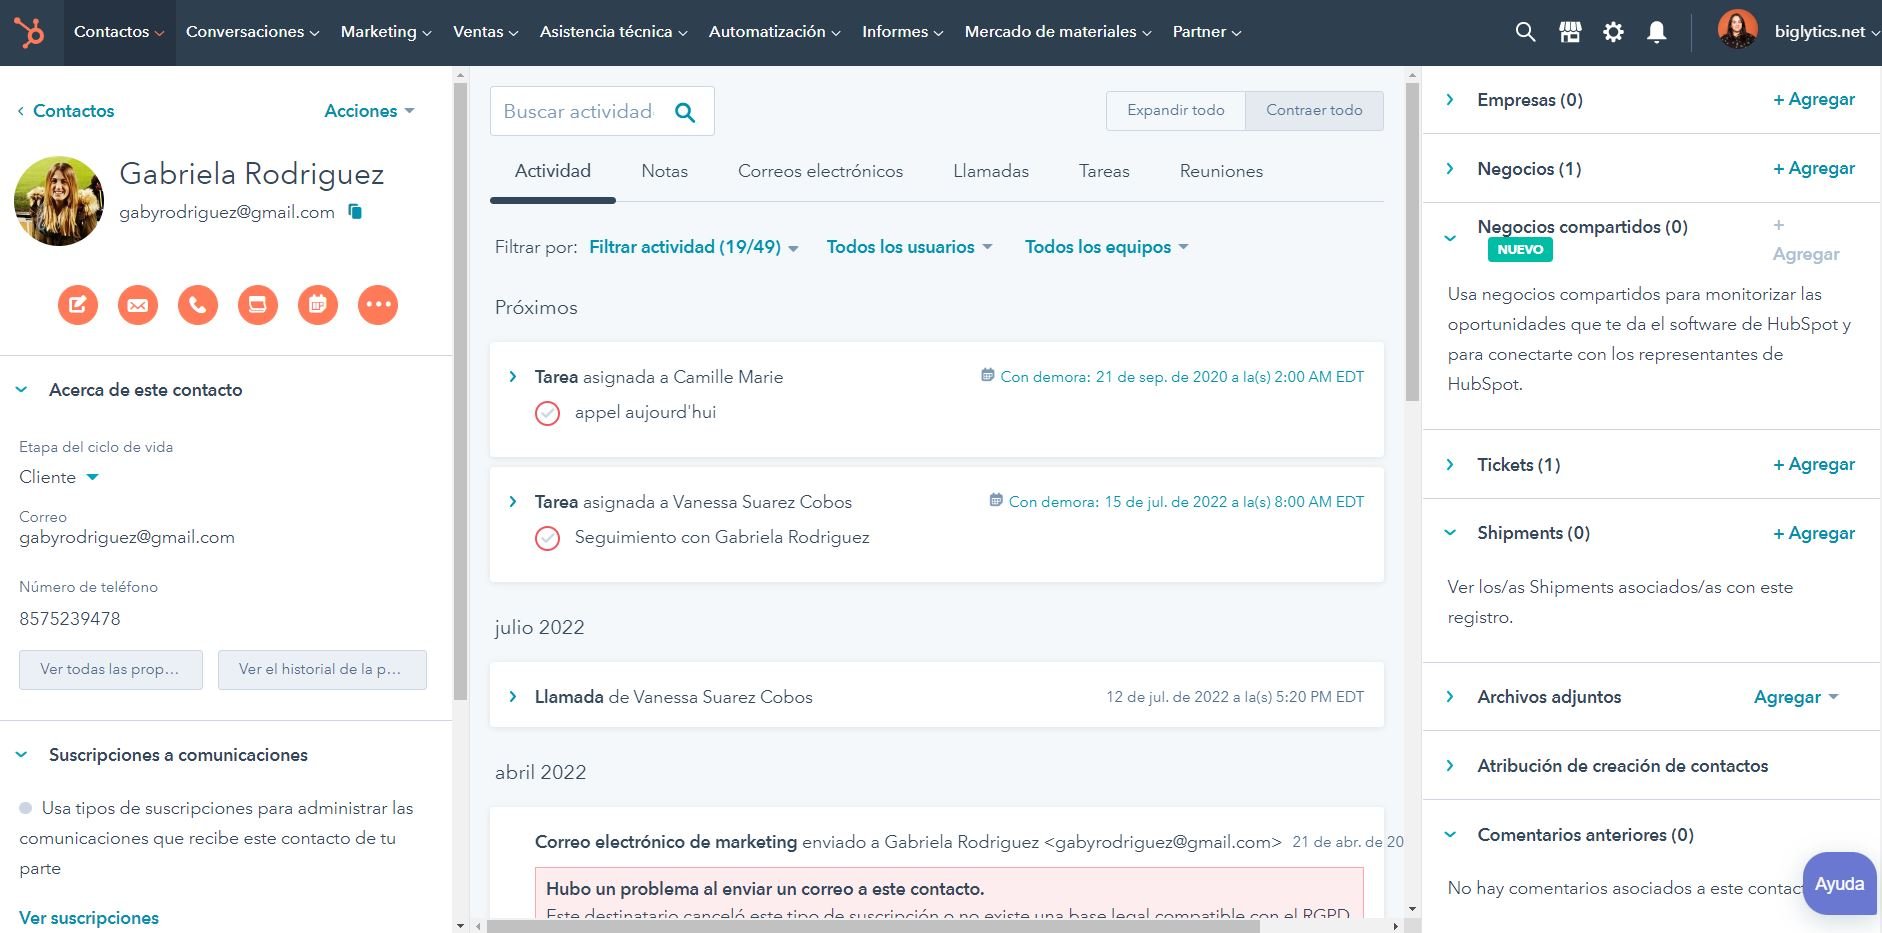
Task: Open the search magnifier in top bar
Action: point(1525,32)
